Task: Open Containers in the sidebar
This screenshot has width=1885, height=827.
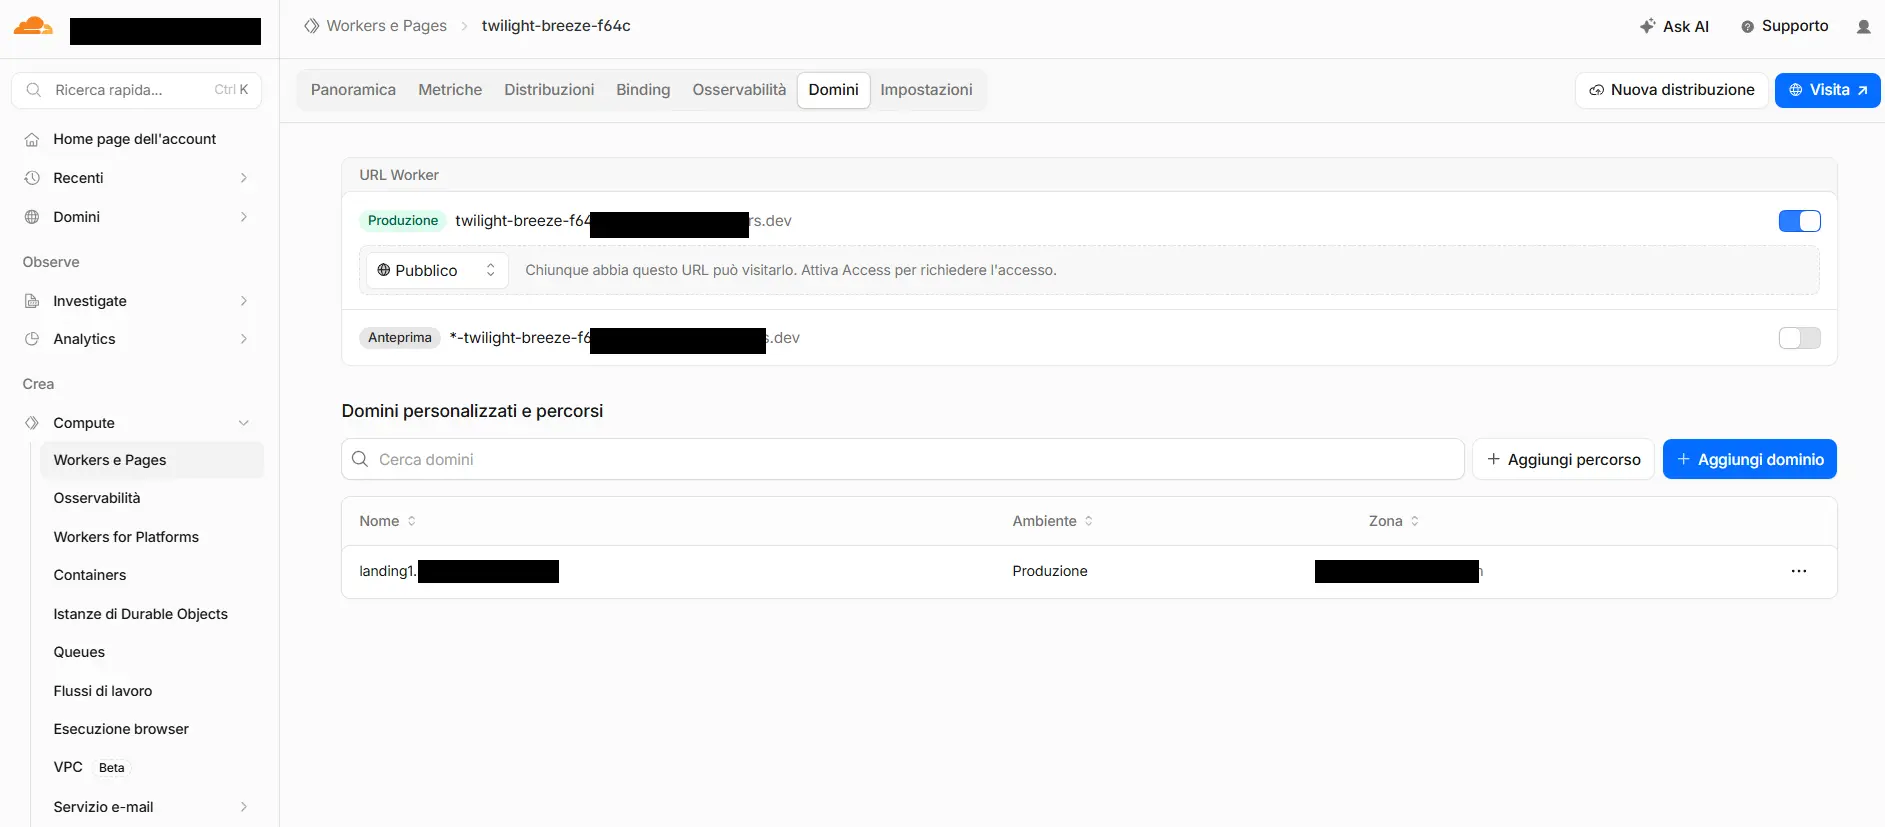Action: (90, 575)
